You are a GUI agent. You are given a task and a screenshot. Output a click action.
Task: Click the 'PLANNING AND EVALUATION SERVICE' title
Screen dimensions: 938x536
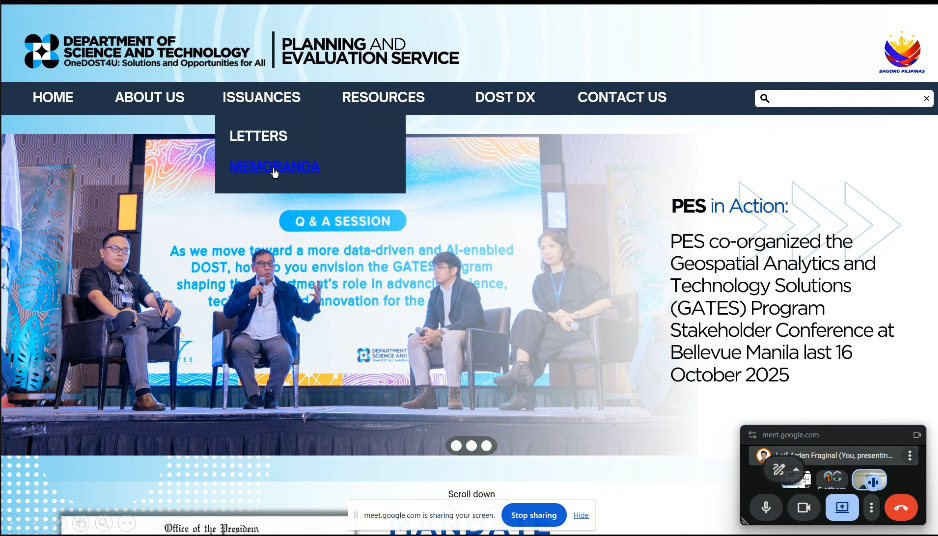(370, 51)
